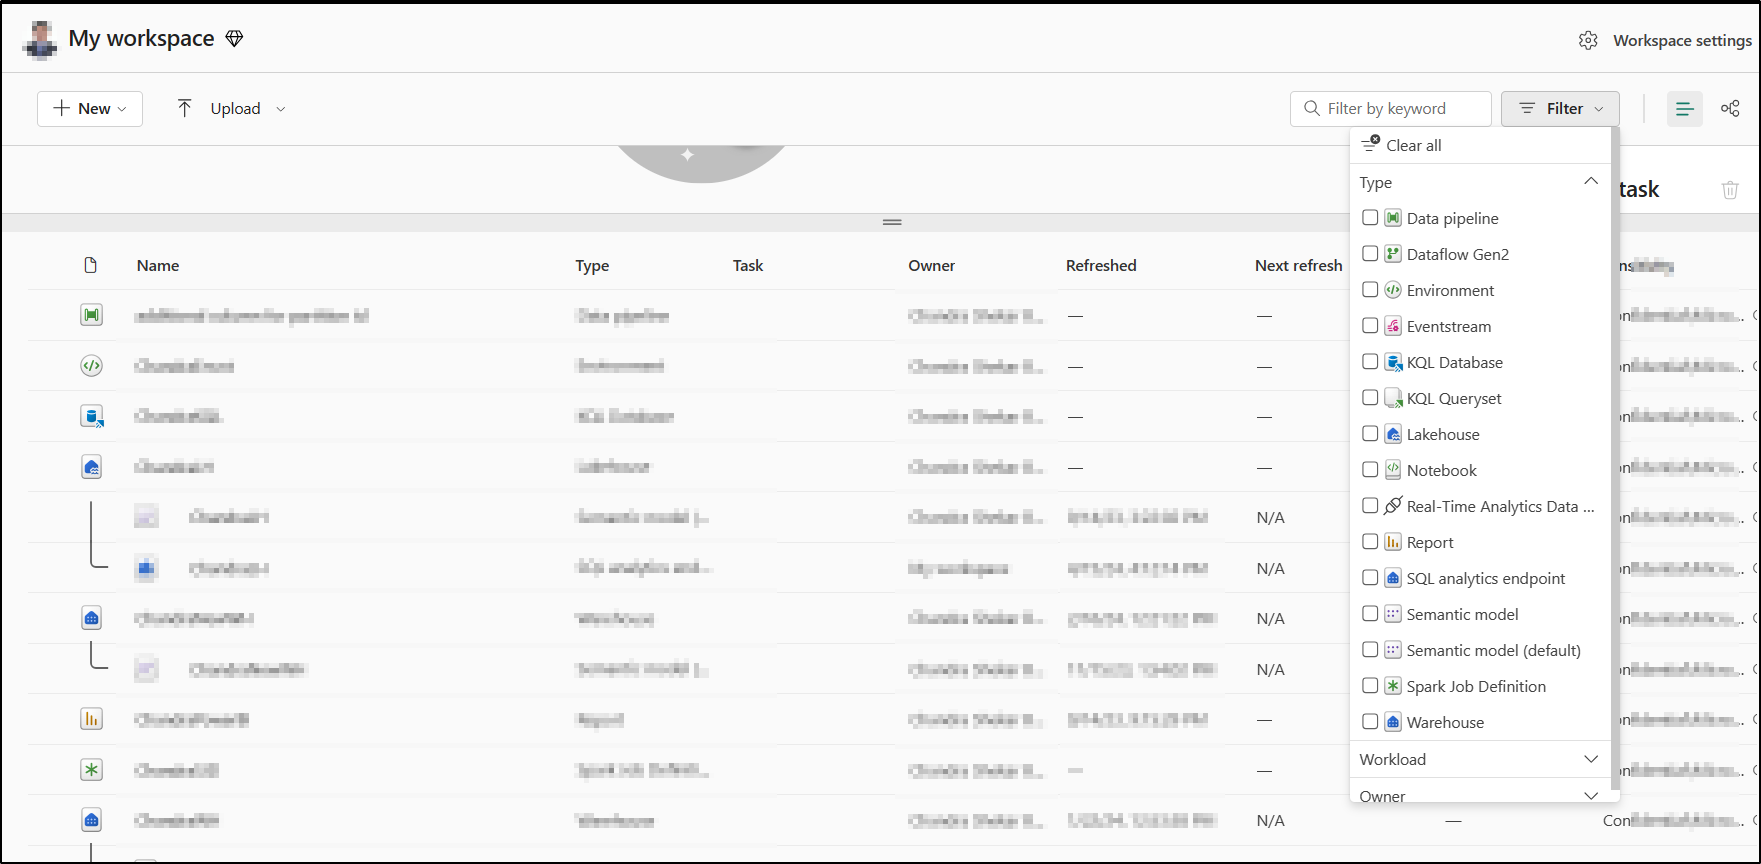1761x864 pixels.
Task: Check the Lakehouse filter checkbox
Action: pyautogui.click(x=1370, y=433)
